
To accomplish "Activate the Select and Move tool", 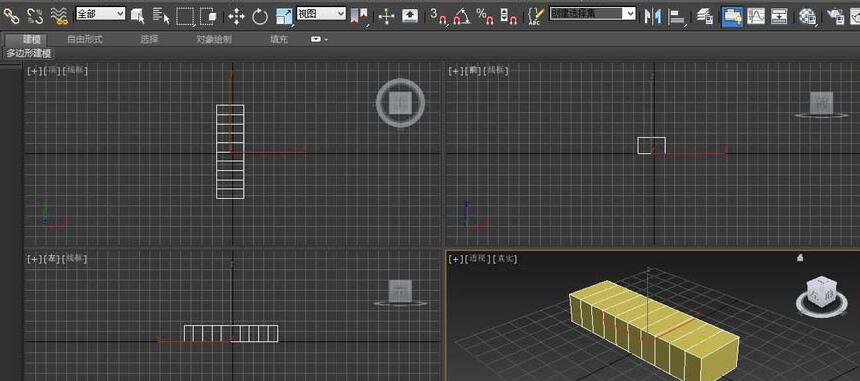I will 236,17.
